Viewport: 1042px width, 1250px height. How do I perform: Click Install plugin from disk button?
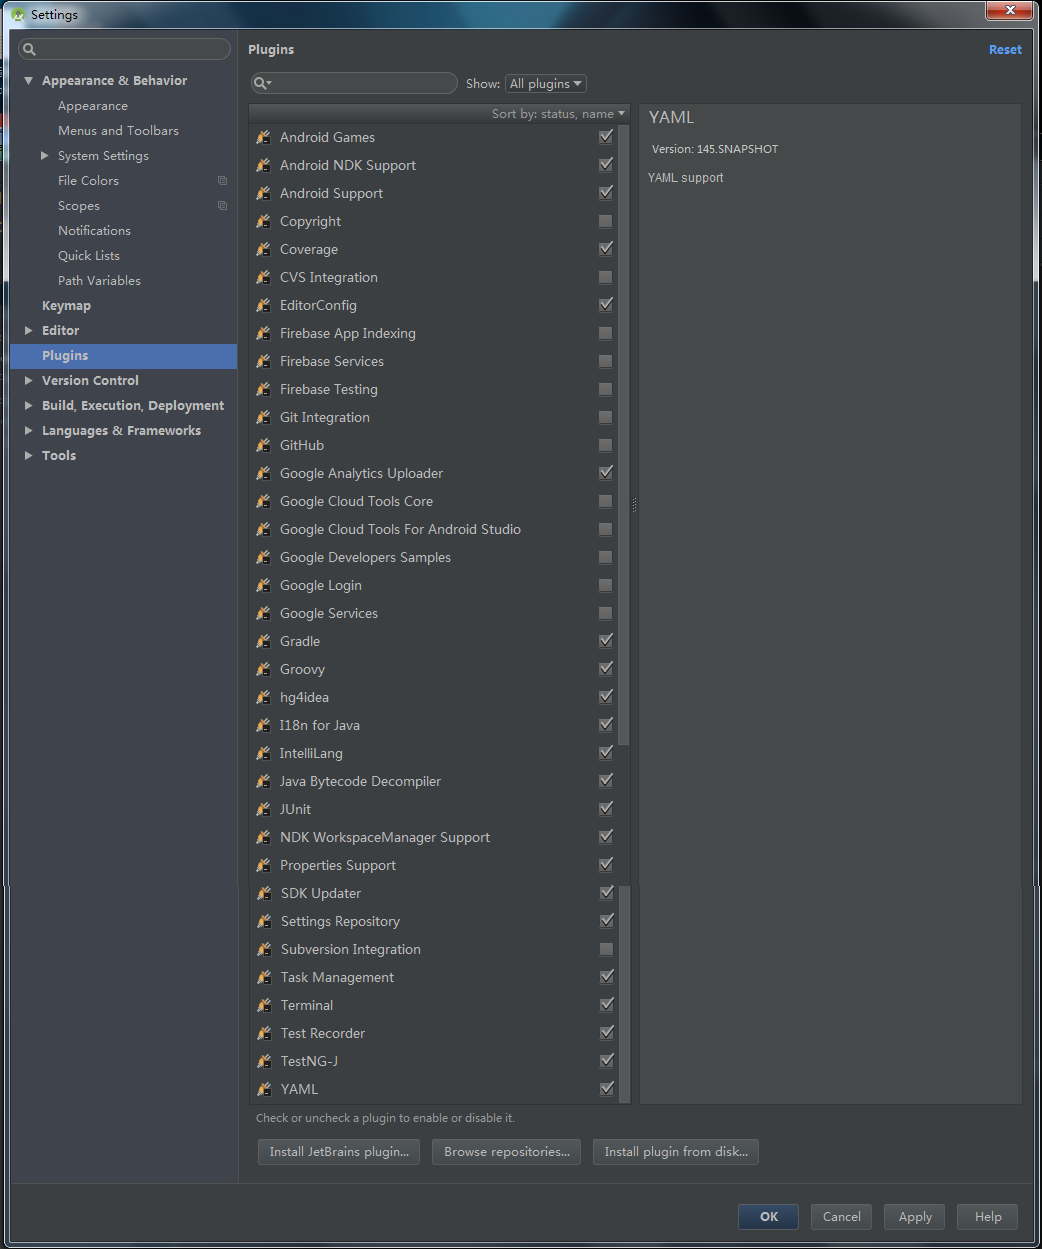click(676, 1152)
